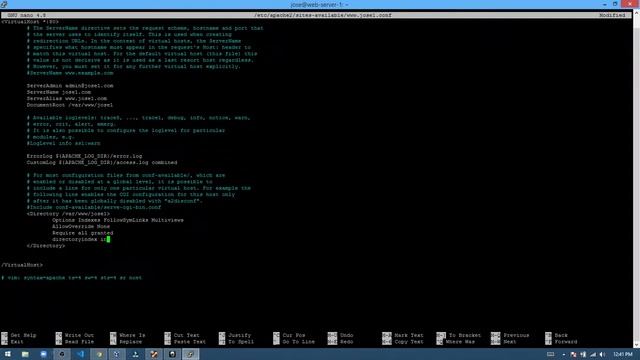Click the <Directory /var/www/jose1> line
This screenshot has height=360, width=640.
[x=68, y=213]
